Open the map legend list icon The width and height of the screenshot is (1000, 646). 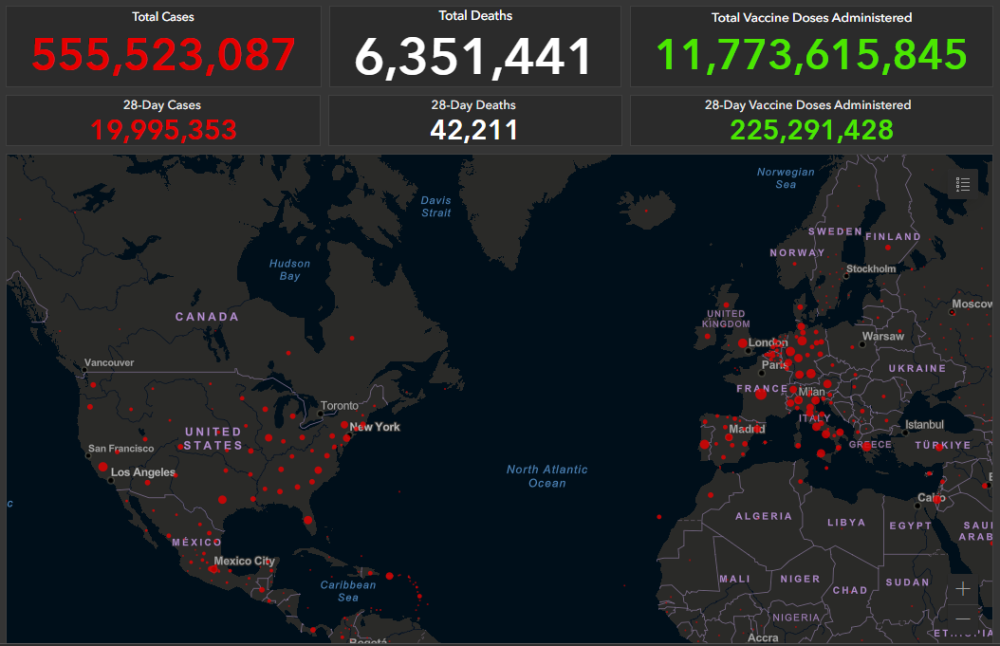(962, 184)
